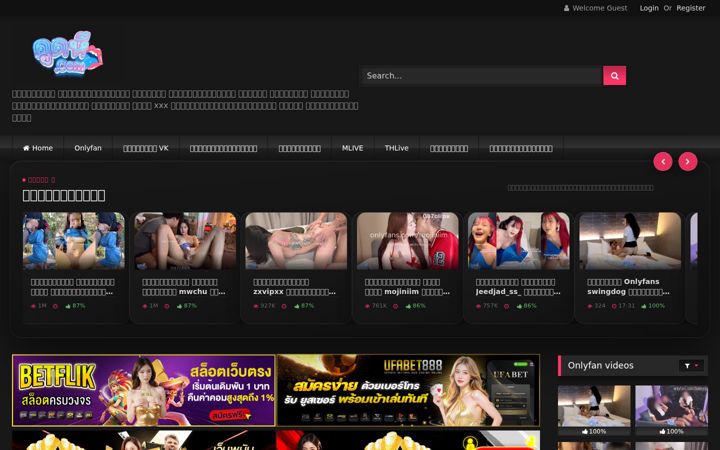Screen dimensions: 720x450
Task: Select the THLive menu item
Action: (x=396, y=148)
